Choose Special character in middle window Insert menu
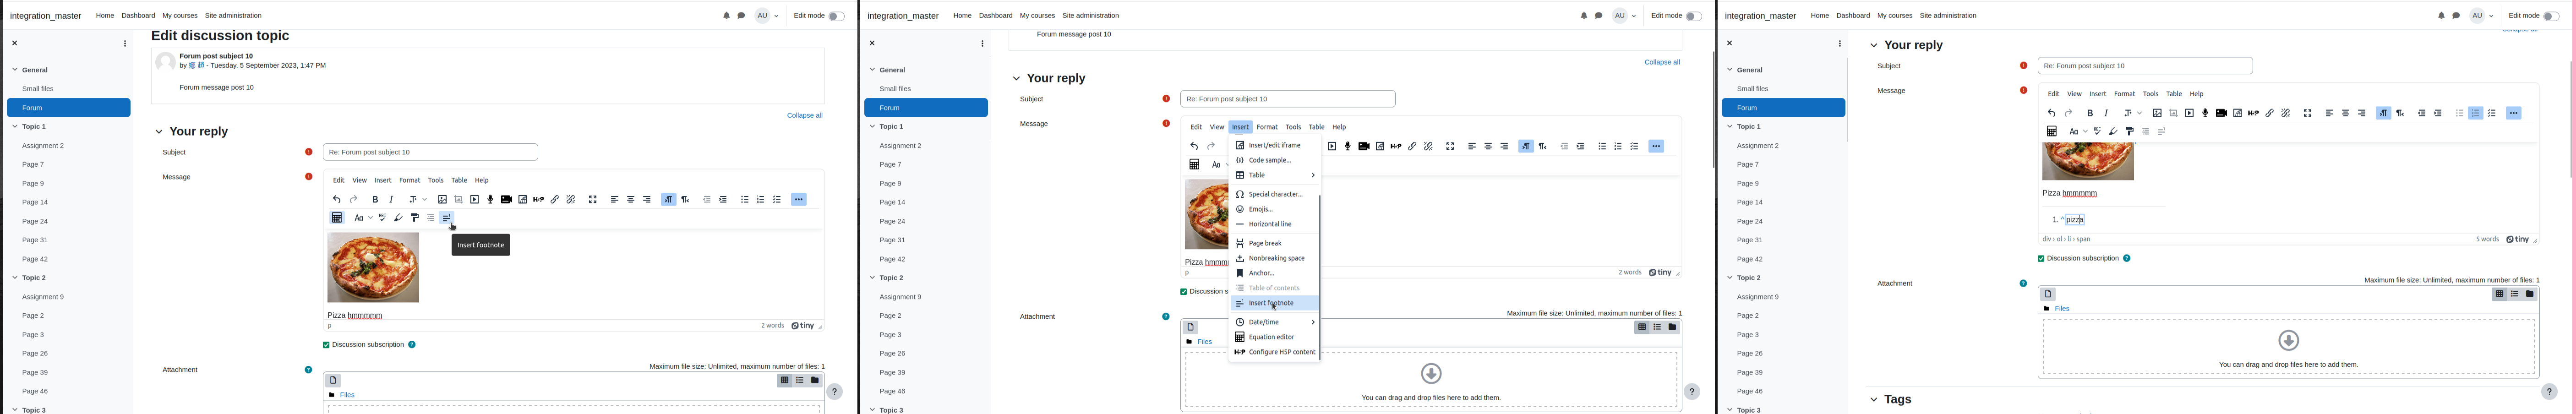This screenshot has width=2576, height=414. pyautogui.click(x=1275, y=195)
